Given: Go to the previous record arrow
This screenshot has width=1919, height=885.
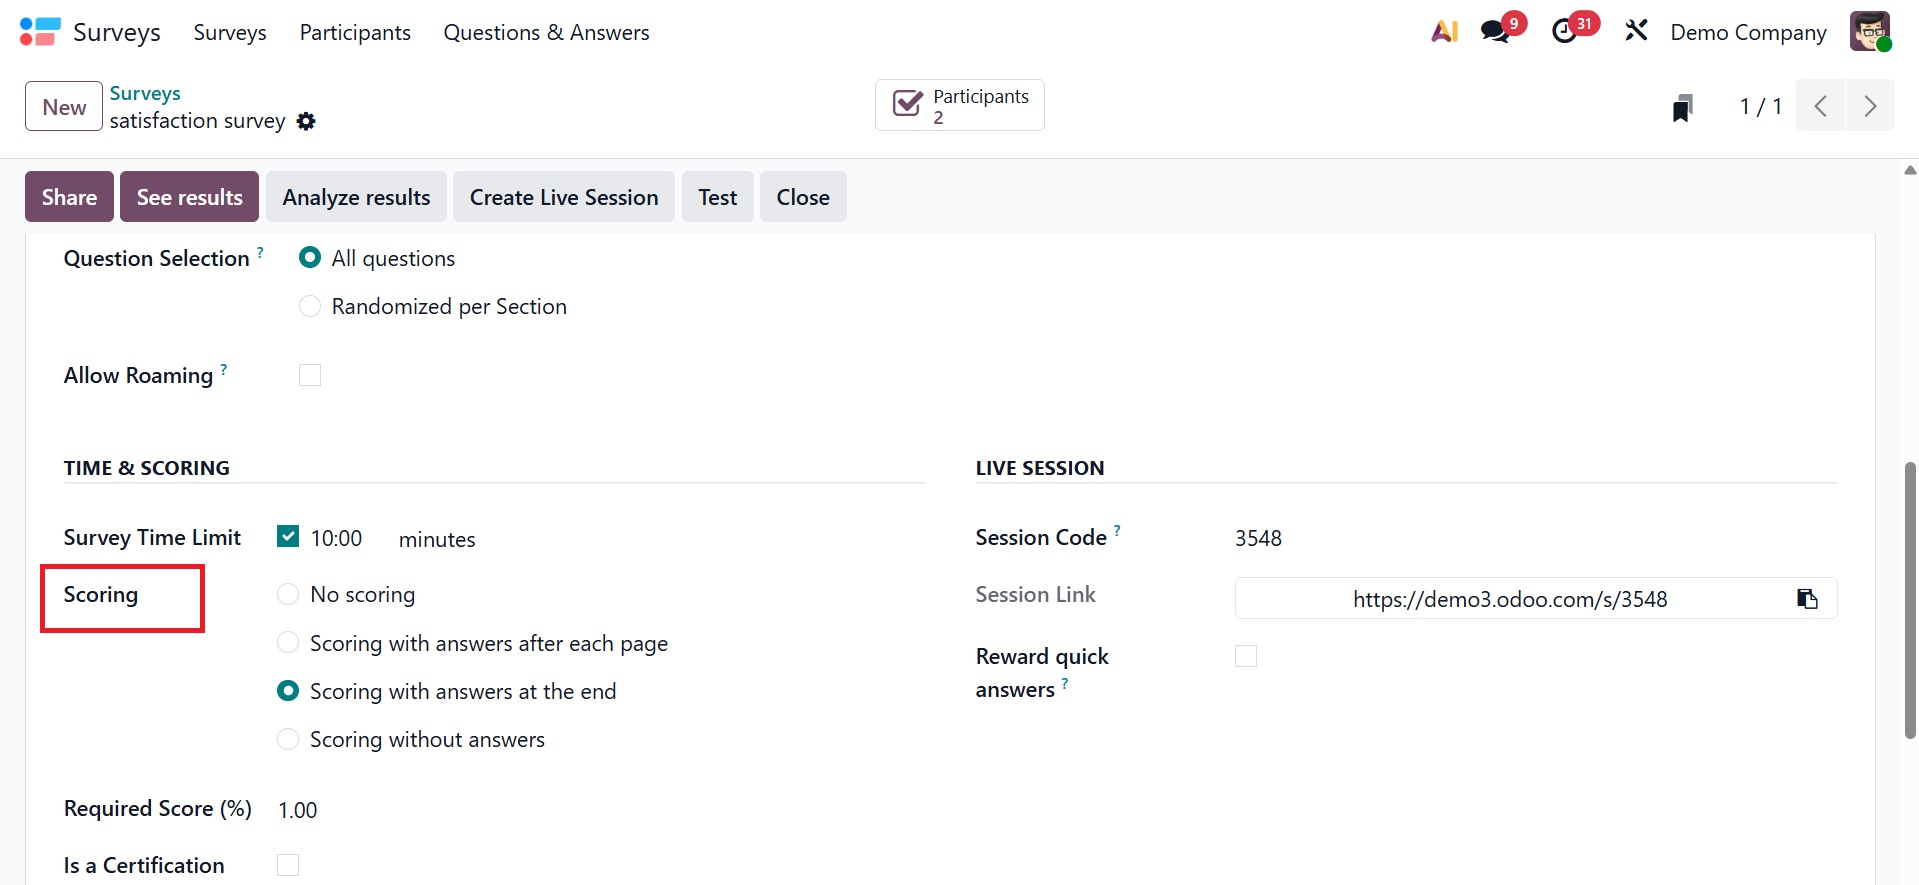Looking at the screenshot, I should click(x=1821, y=106).
